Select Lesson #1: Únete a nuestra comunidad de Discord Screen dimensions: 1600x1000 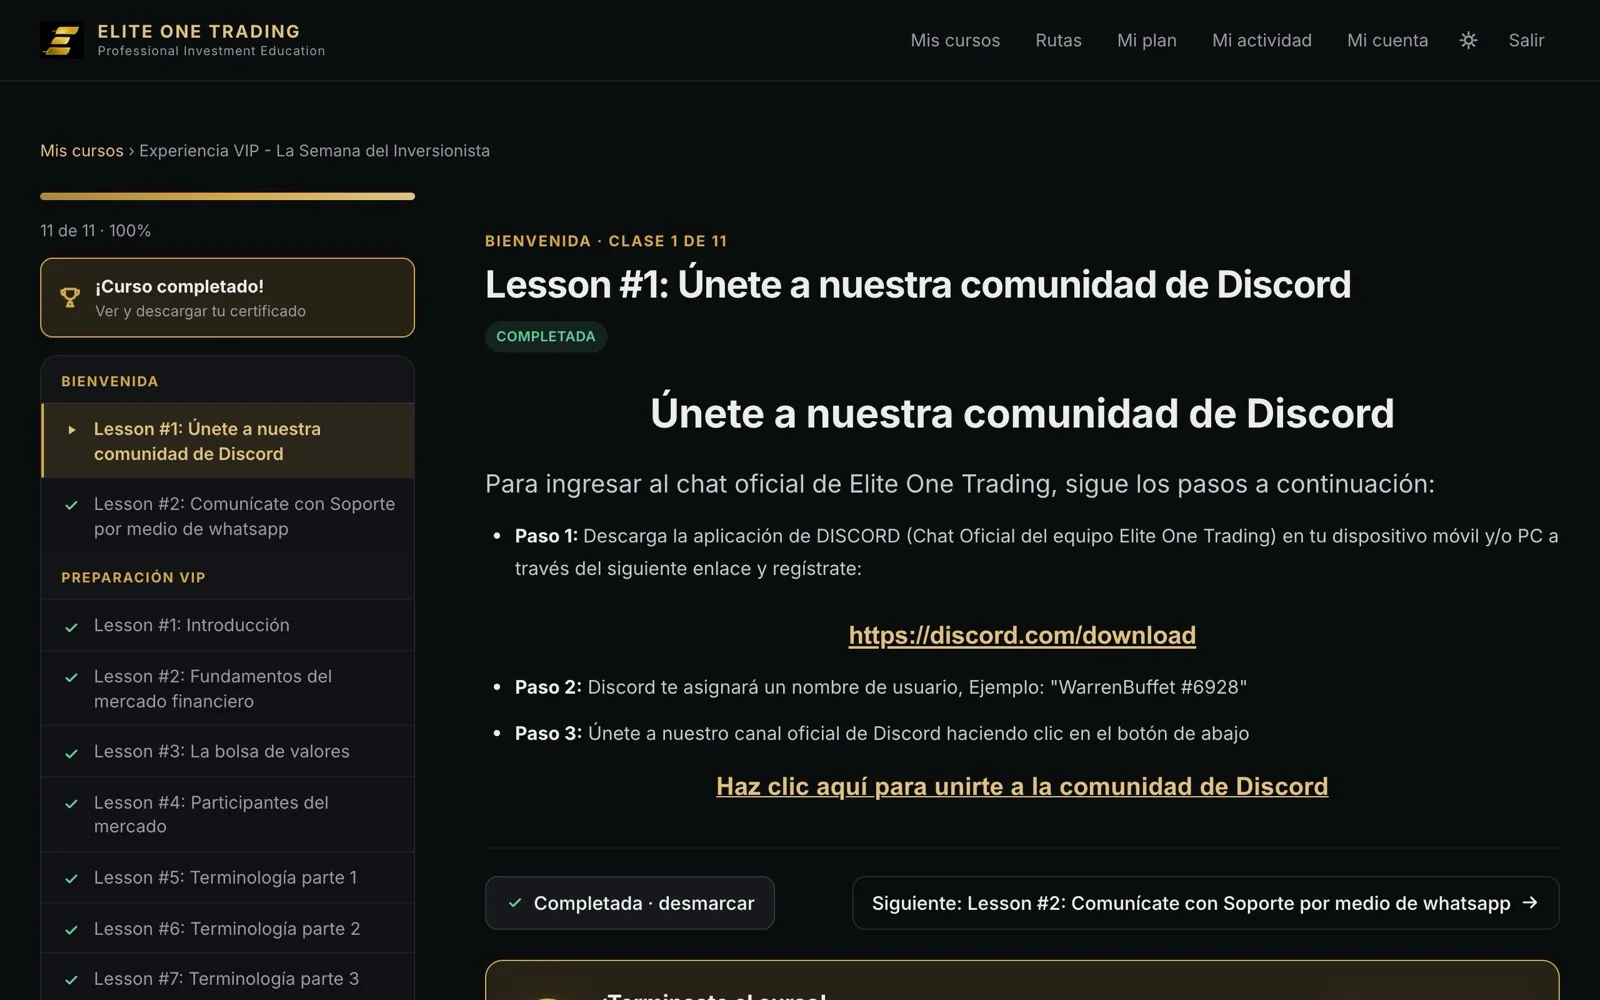point(228,441)
